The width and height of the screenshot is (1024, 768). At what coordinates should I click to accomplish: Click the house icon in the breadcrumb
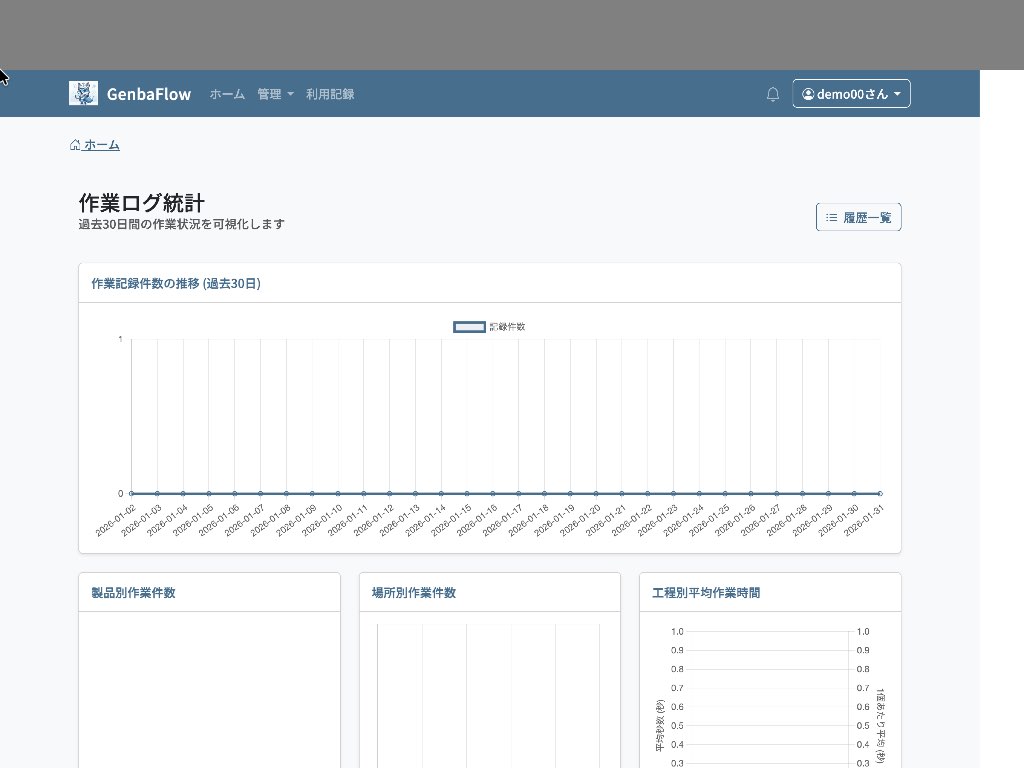(x=75, y=145)
